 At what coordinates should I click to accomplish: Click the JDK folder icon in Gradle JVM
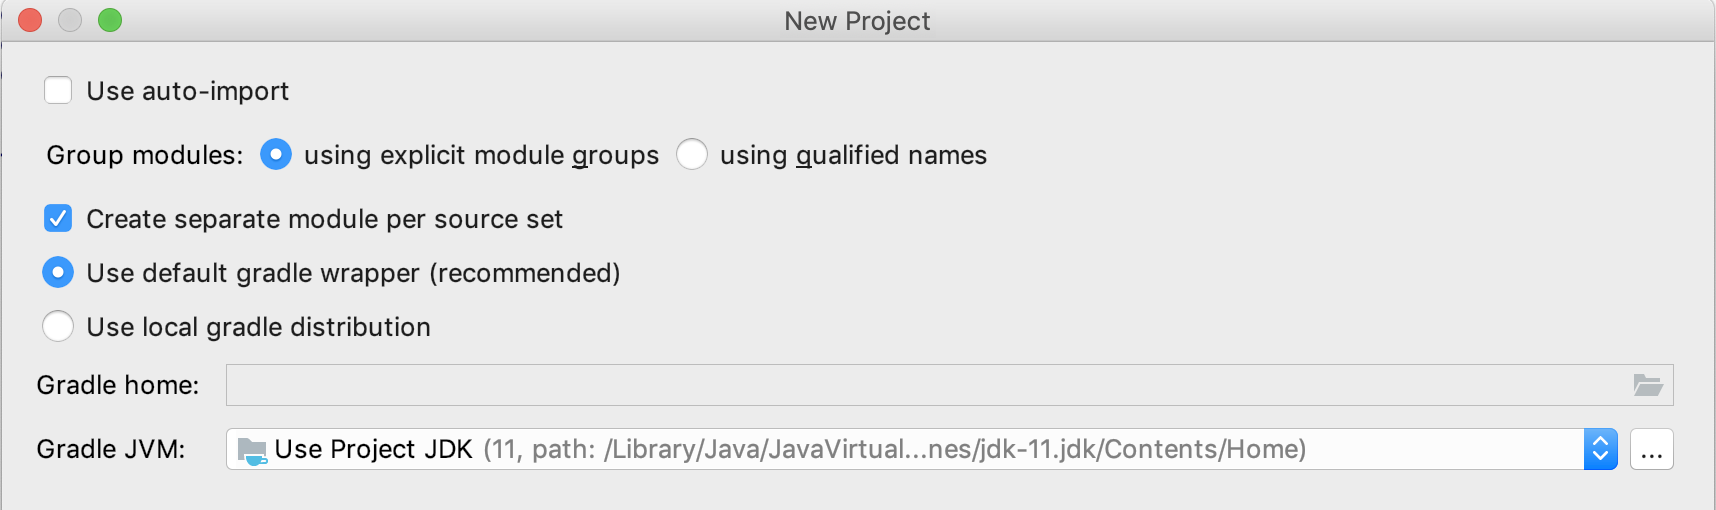(x=252, y=450)
